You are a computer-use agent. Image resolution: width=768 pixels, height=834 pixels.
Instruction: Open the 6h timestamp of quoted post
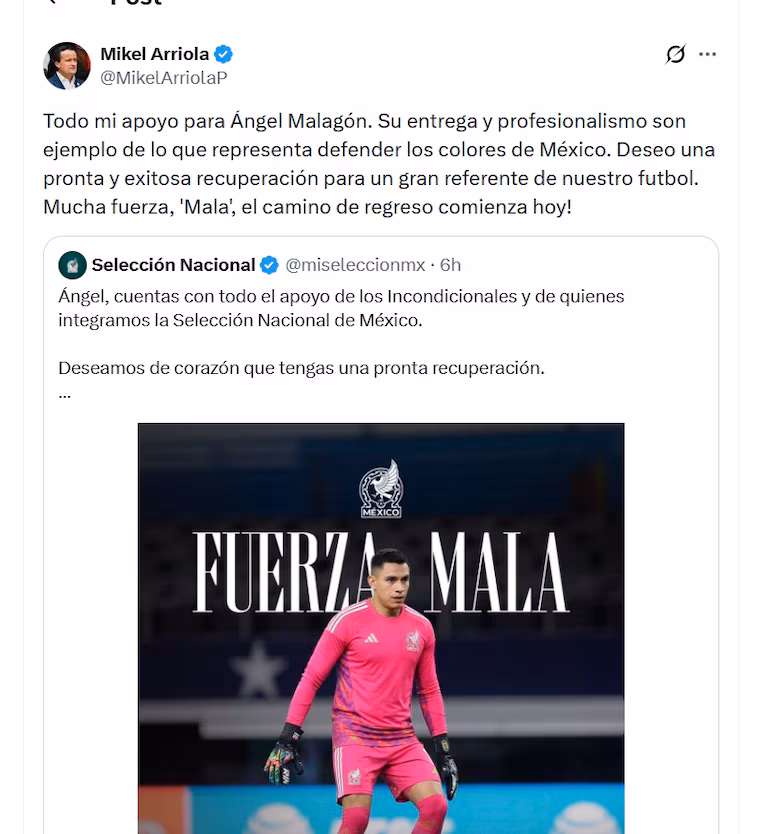(x=450, y=265)
